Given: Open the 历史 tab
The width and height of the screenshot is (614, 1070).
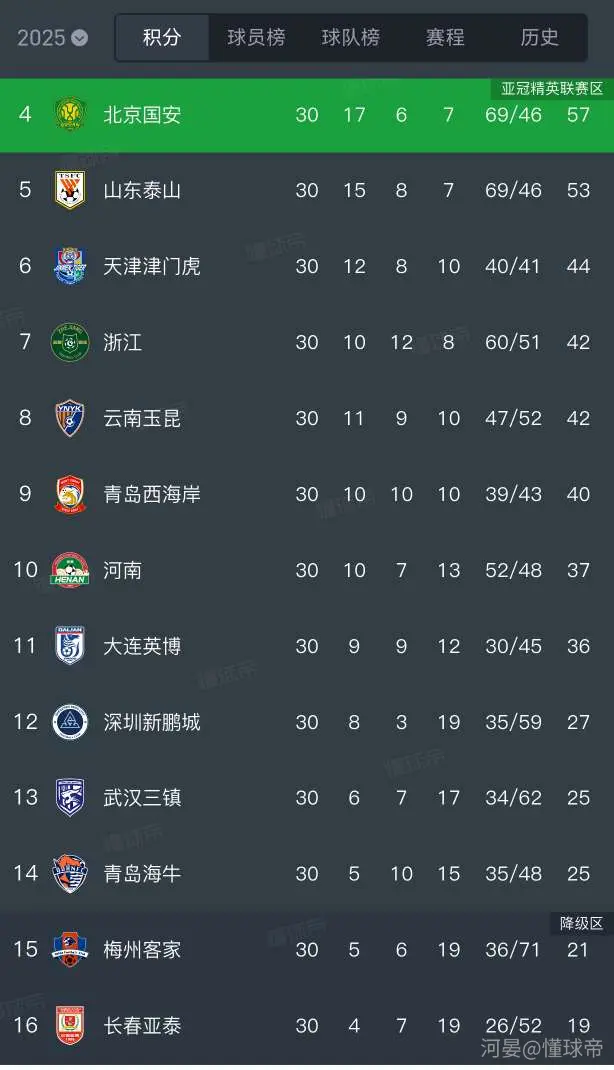Looking at the screenshot, I should [x=539, y=37].
